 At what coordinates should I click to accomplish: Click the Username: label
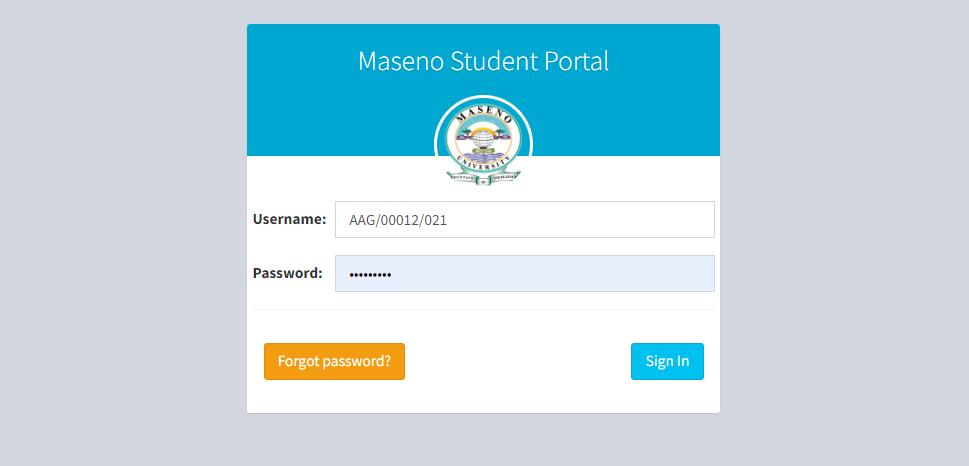tap(289, 219)
